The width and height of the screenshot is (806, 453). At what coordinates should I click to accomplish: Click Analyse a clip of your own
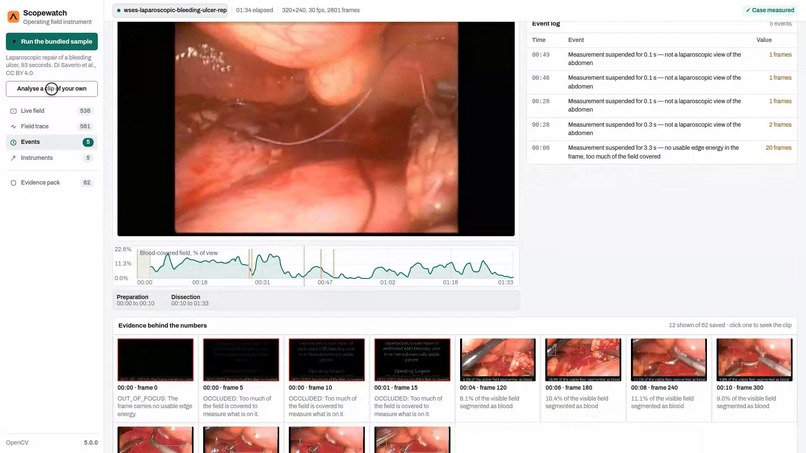pyautogui.click(x=52, y=88)
